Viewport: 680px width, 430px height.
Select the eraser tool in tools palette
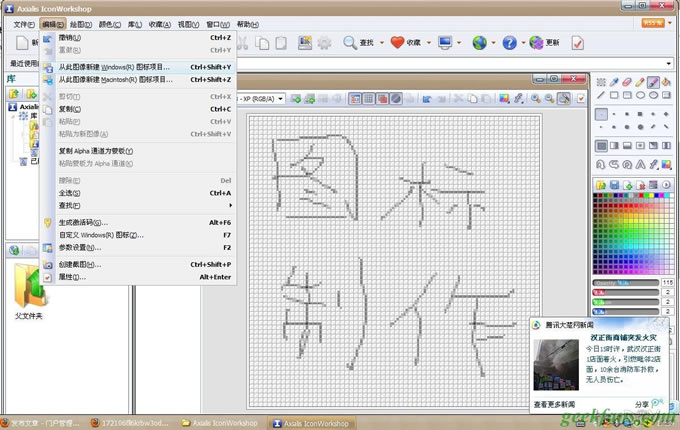click(626, 82)
